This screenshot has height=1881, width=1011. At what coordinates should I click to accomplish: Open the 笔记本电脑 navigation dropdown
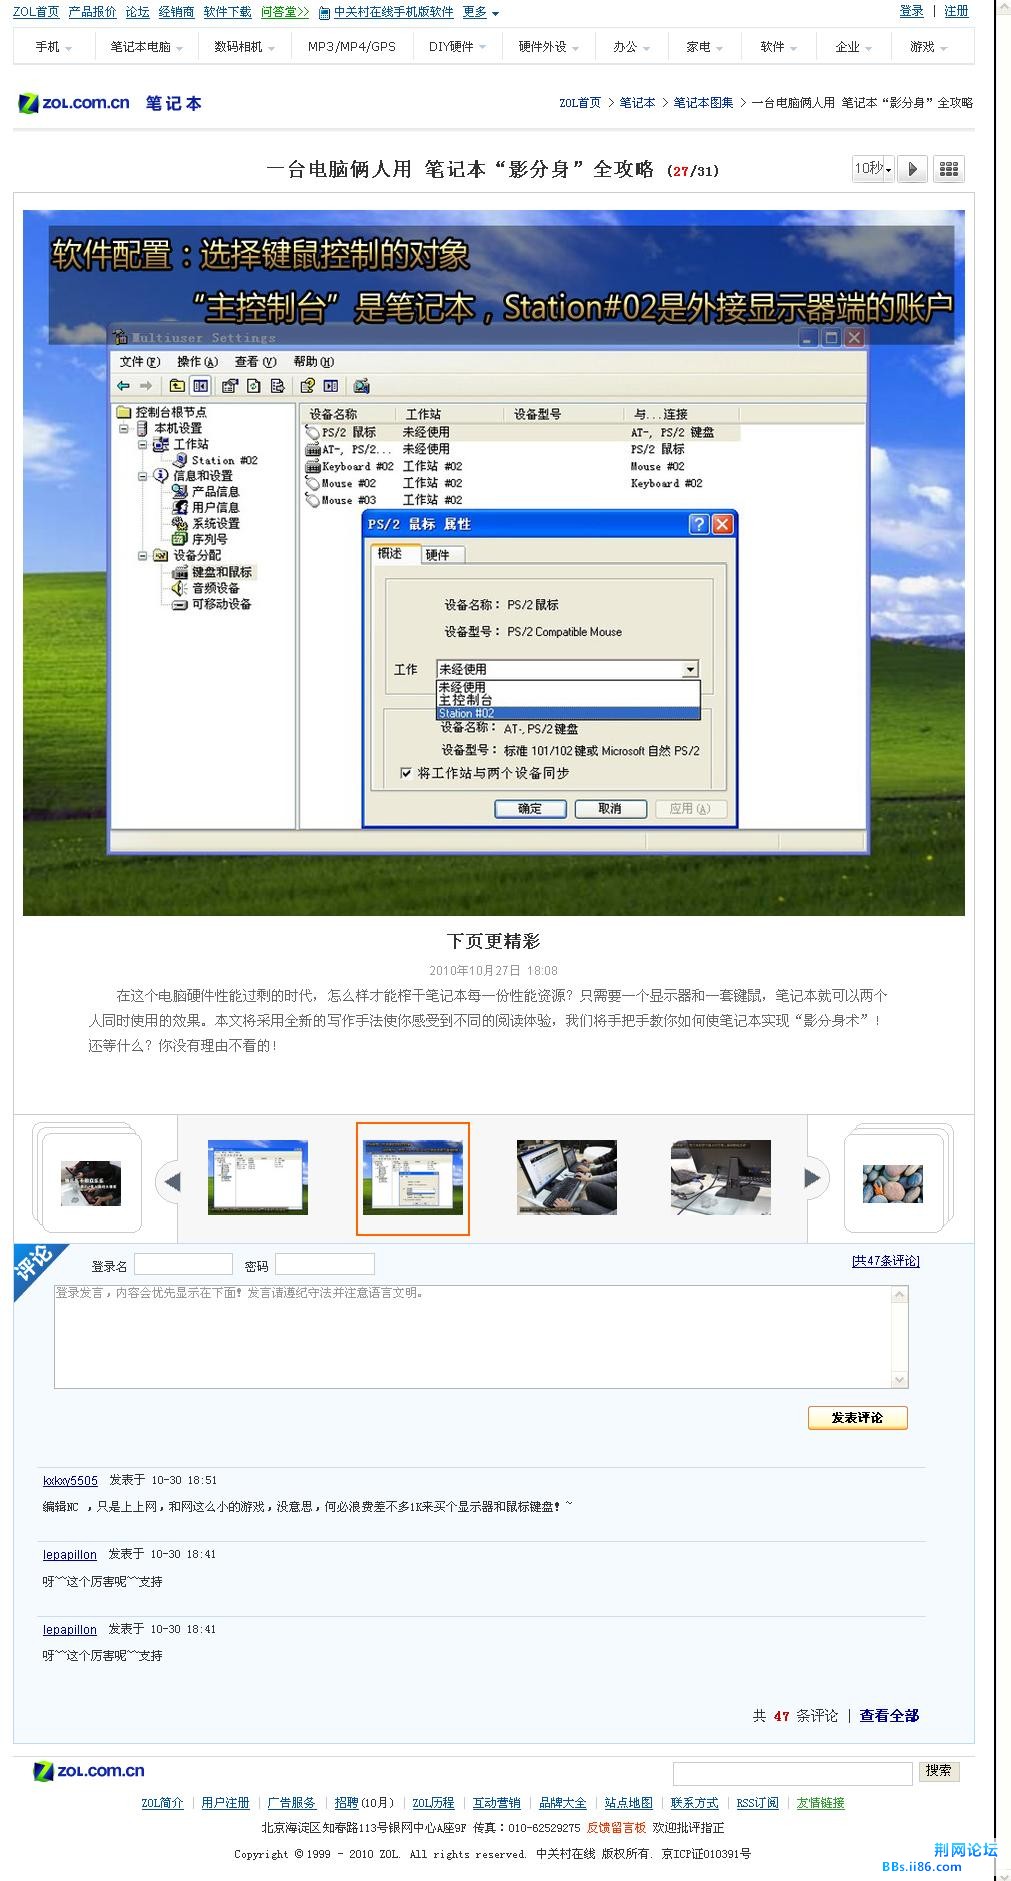(x=146, y=47)
